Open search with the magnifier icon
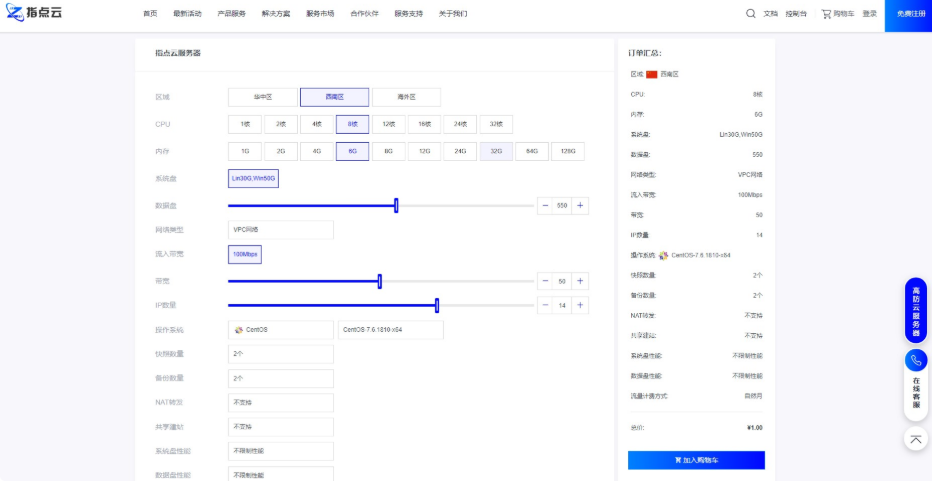The width and height of the screenshot is (932, 481). pos(751,14)
